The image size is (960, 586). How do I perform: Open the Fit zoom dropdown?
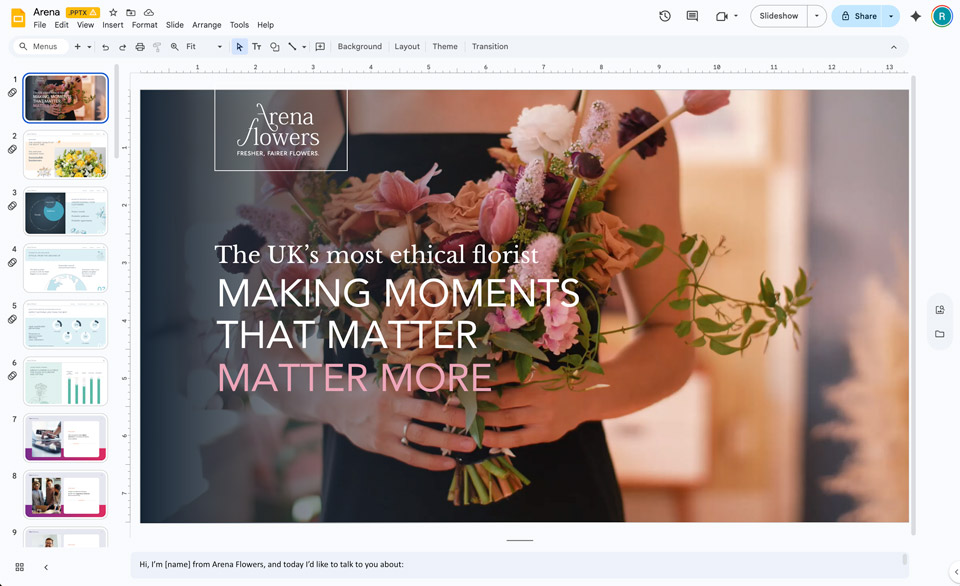point(219,46)
